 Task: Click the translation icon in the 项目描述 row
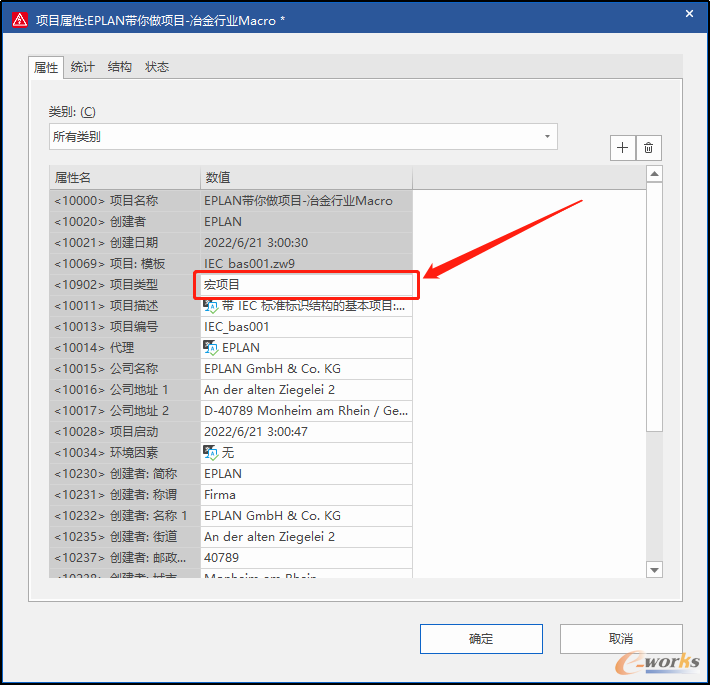[211, 306]
